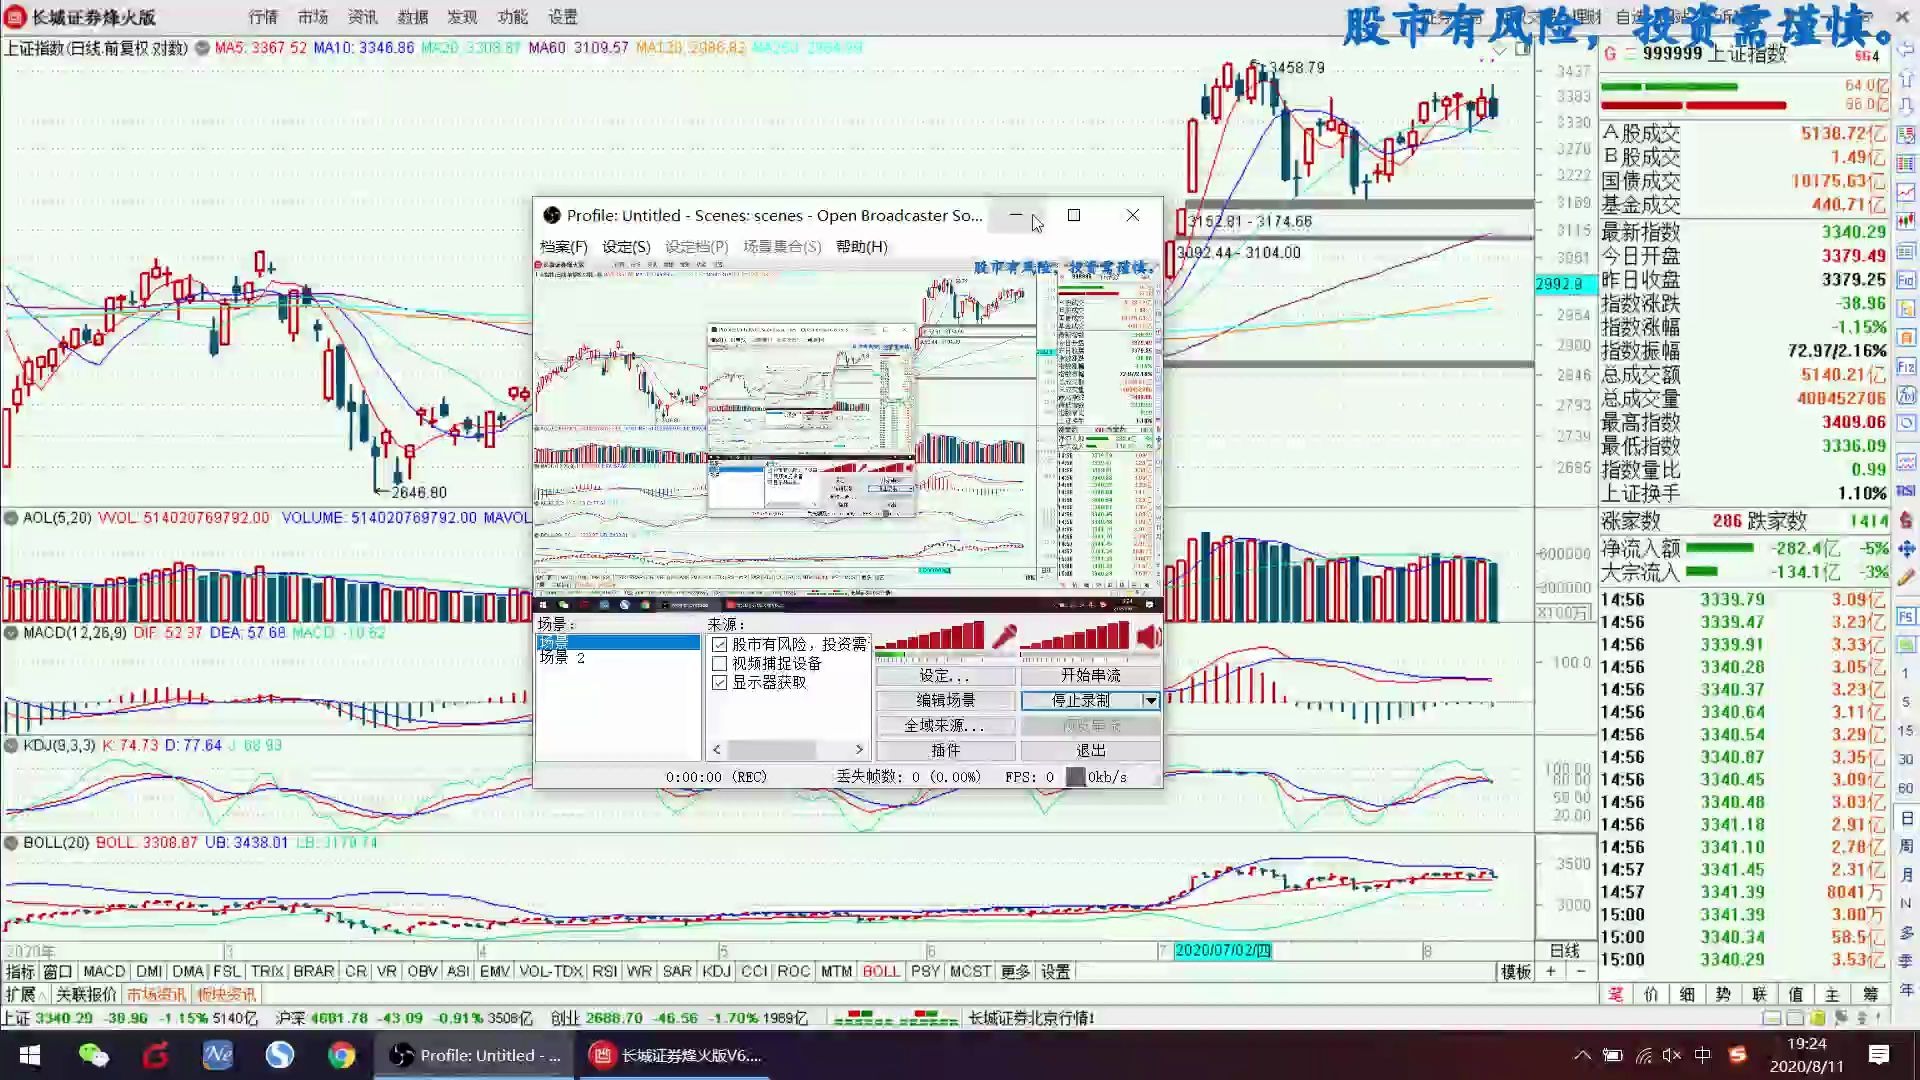Screen dimensions: 1920x1080
Task: Open the 功能 menu
Action: [x=512, y=17]
